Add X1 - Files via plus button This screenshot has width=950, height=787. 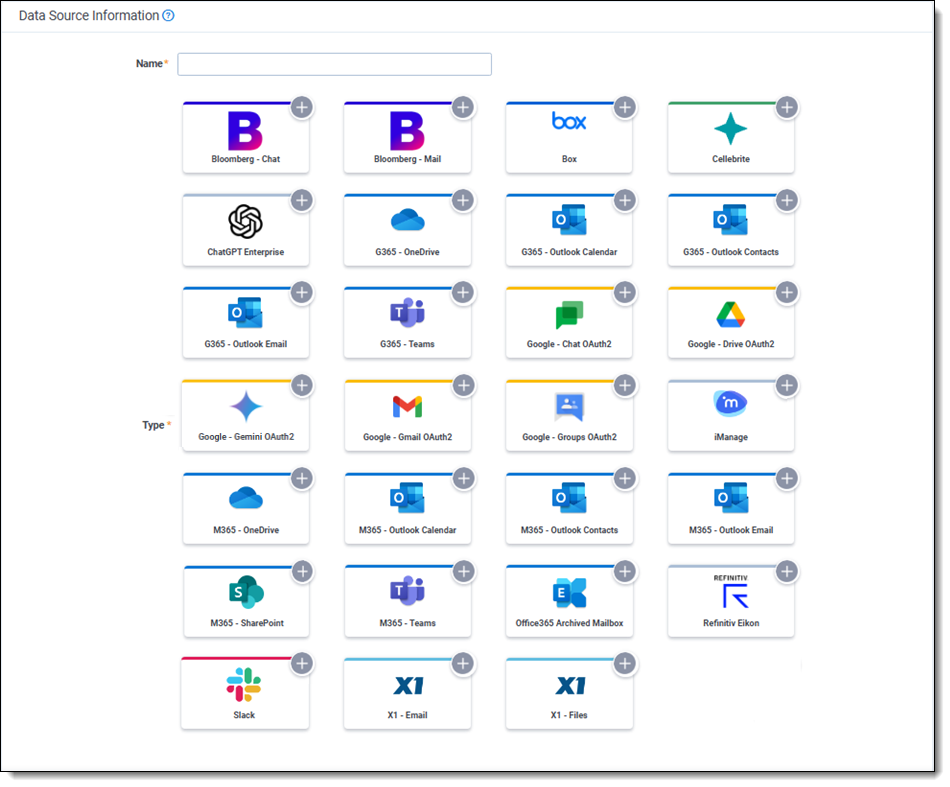[x=625, y=663]
